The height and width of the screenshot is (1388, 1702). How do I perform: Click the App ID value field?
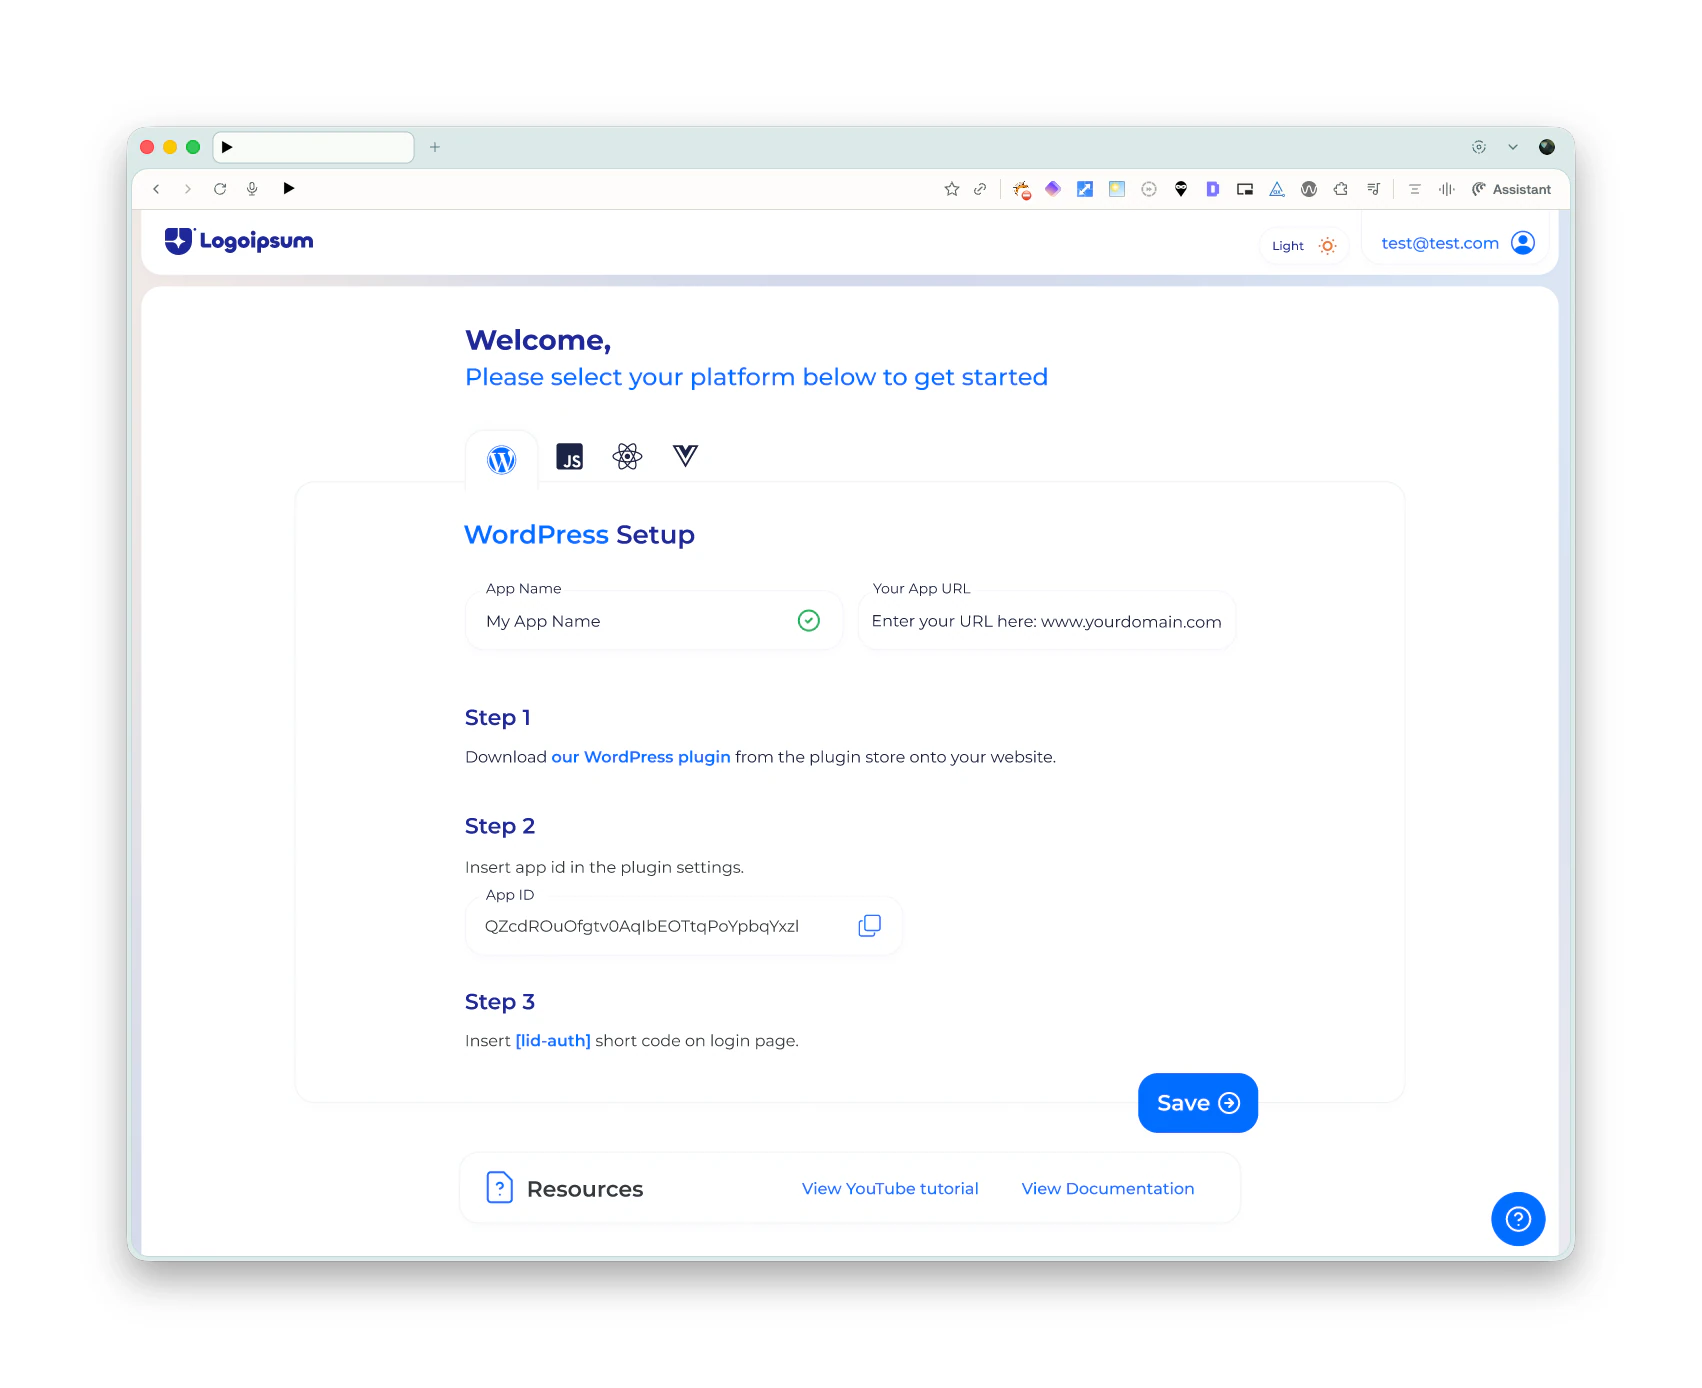point(684,926)
